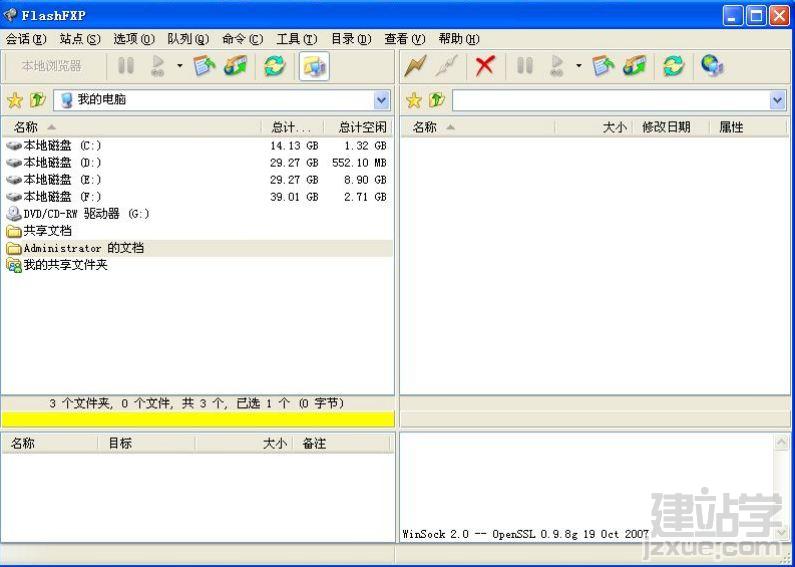The width and height of the screenshot is (795, 567).
Task: Click the queue 大小 column header
Action: pyautogui.click(x=244, y=444)
